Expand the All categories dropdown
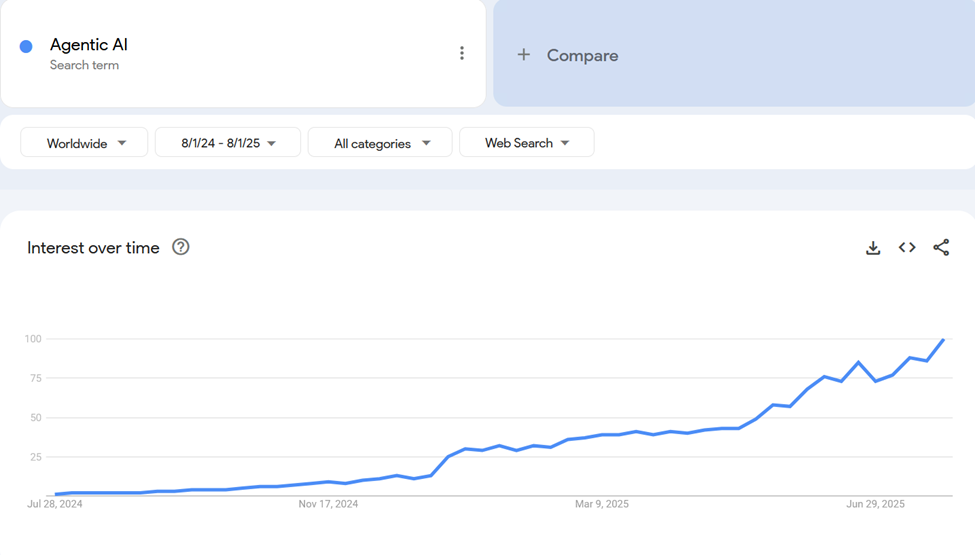975x555 pixels. click(x=380, y=143)
